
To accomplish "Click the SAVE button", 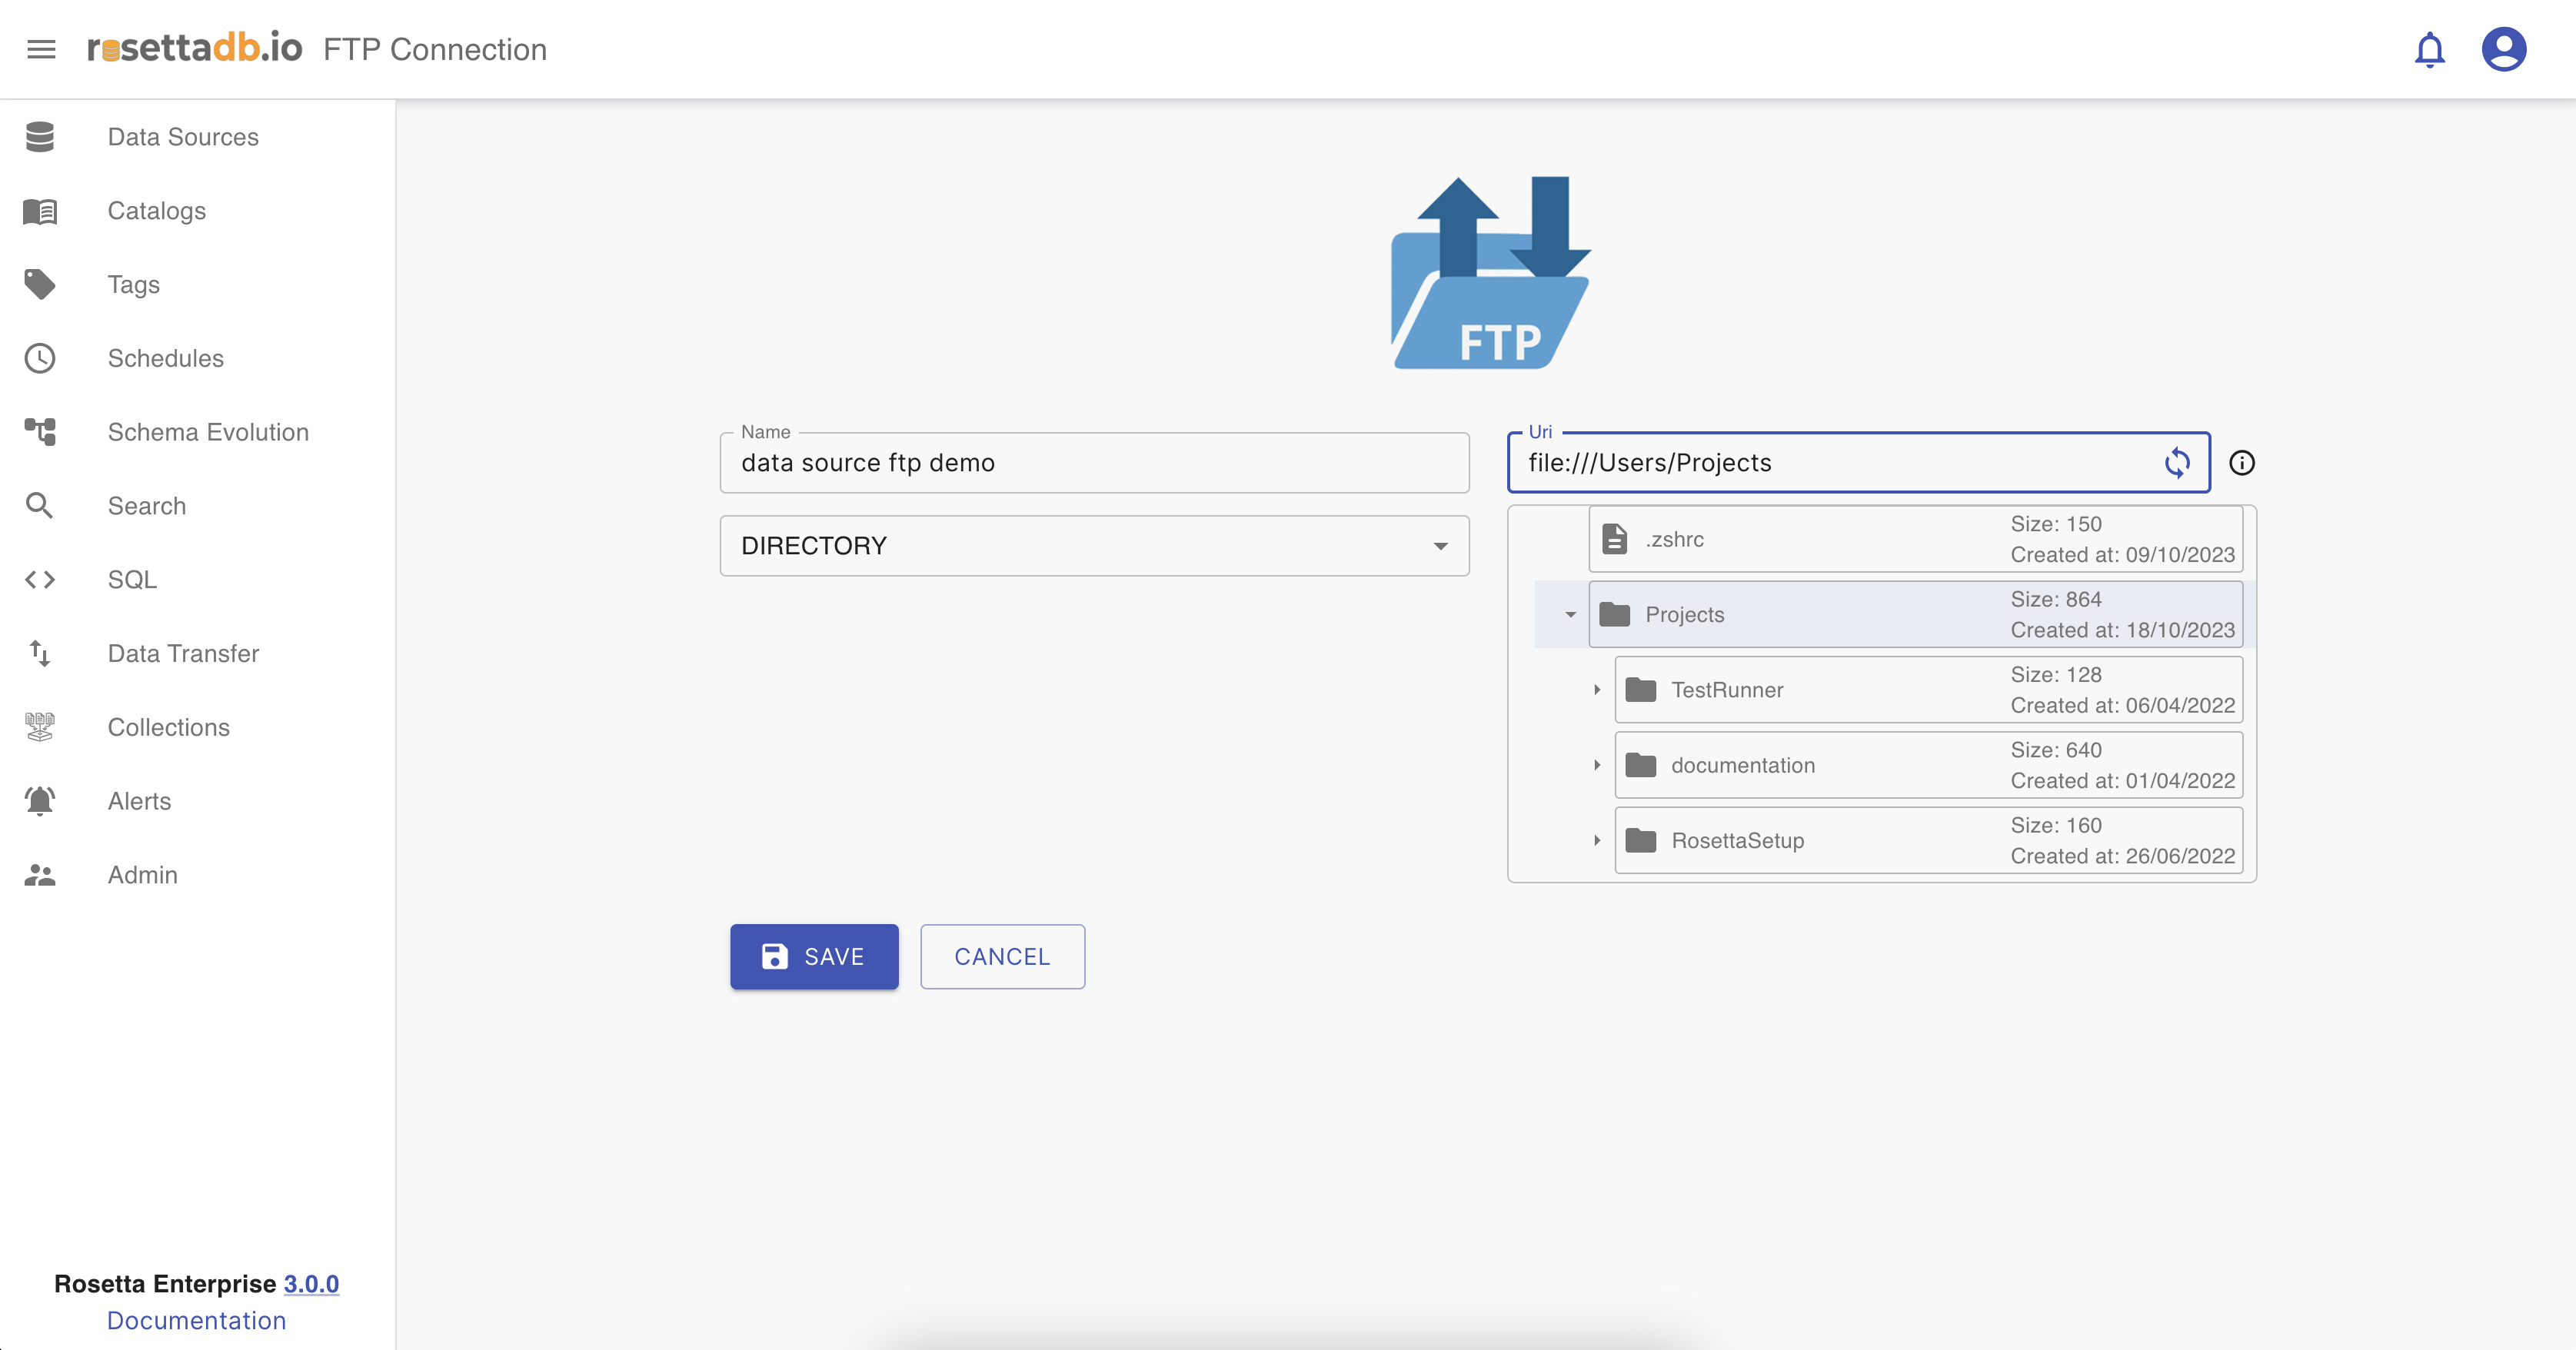I will (814, 957).
